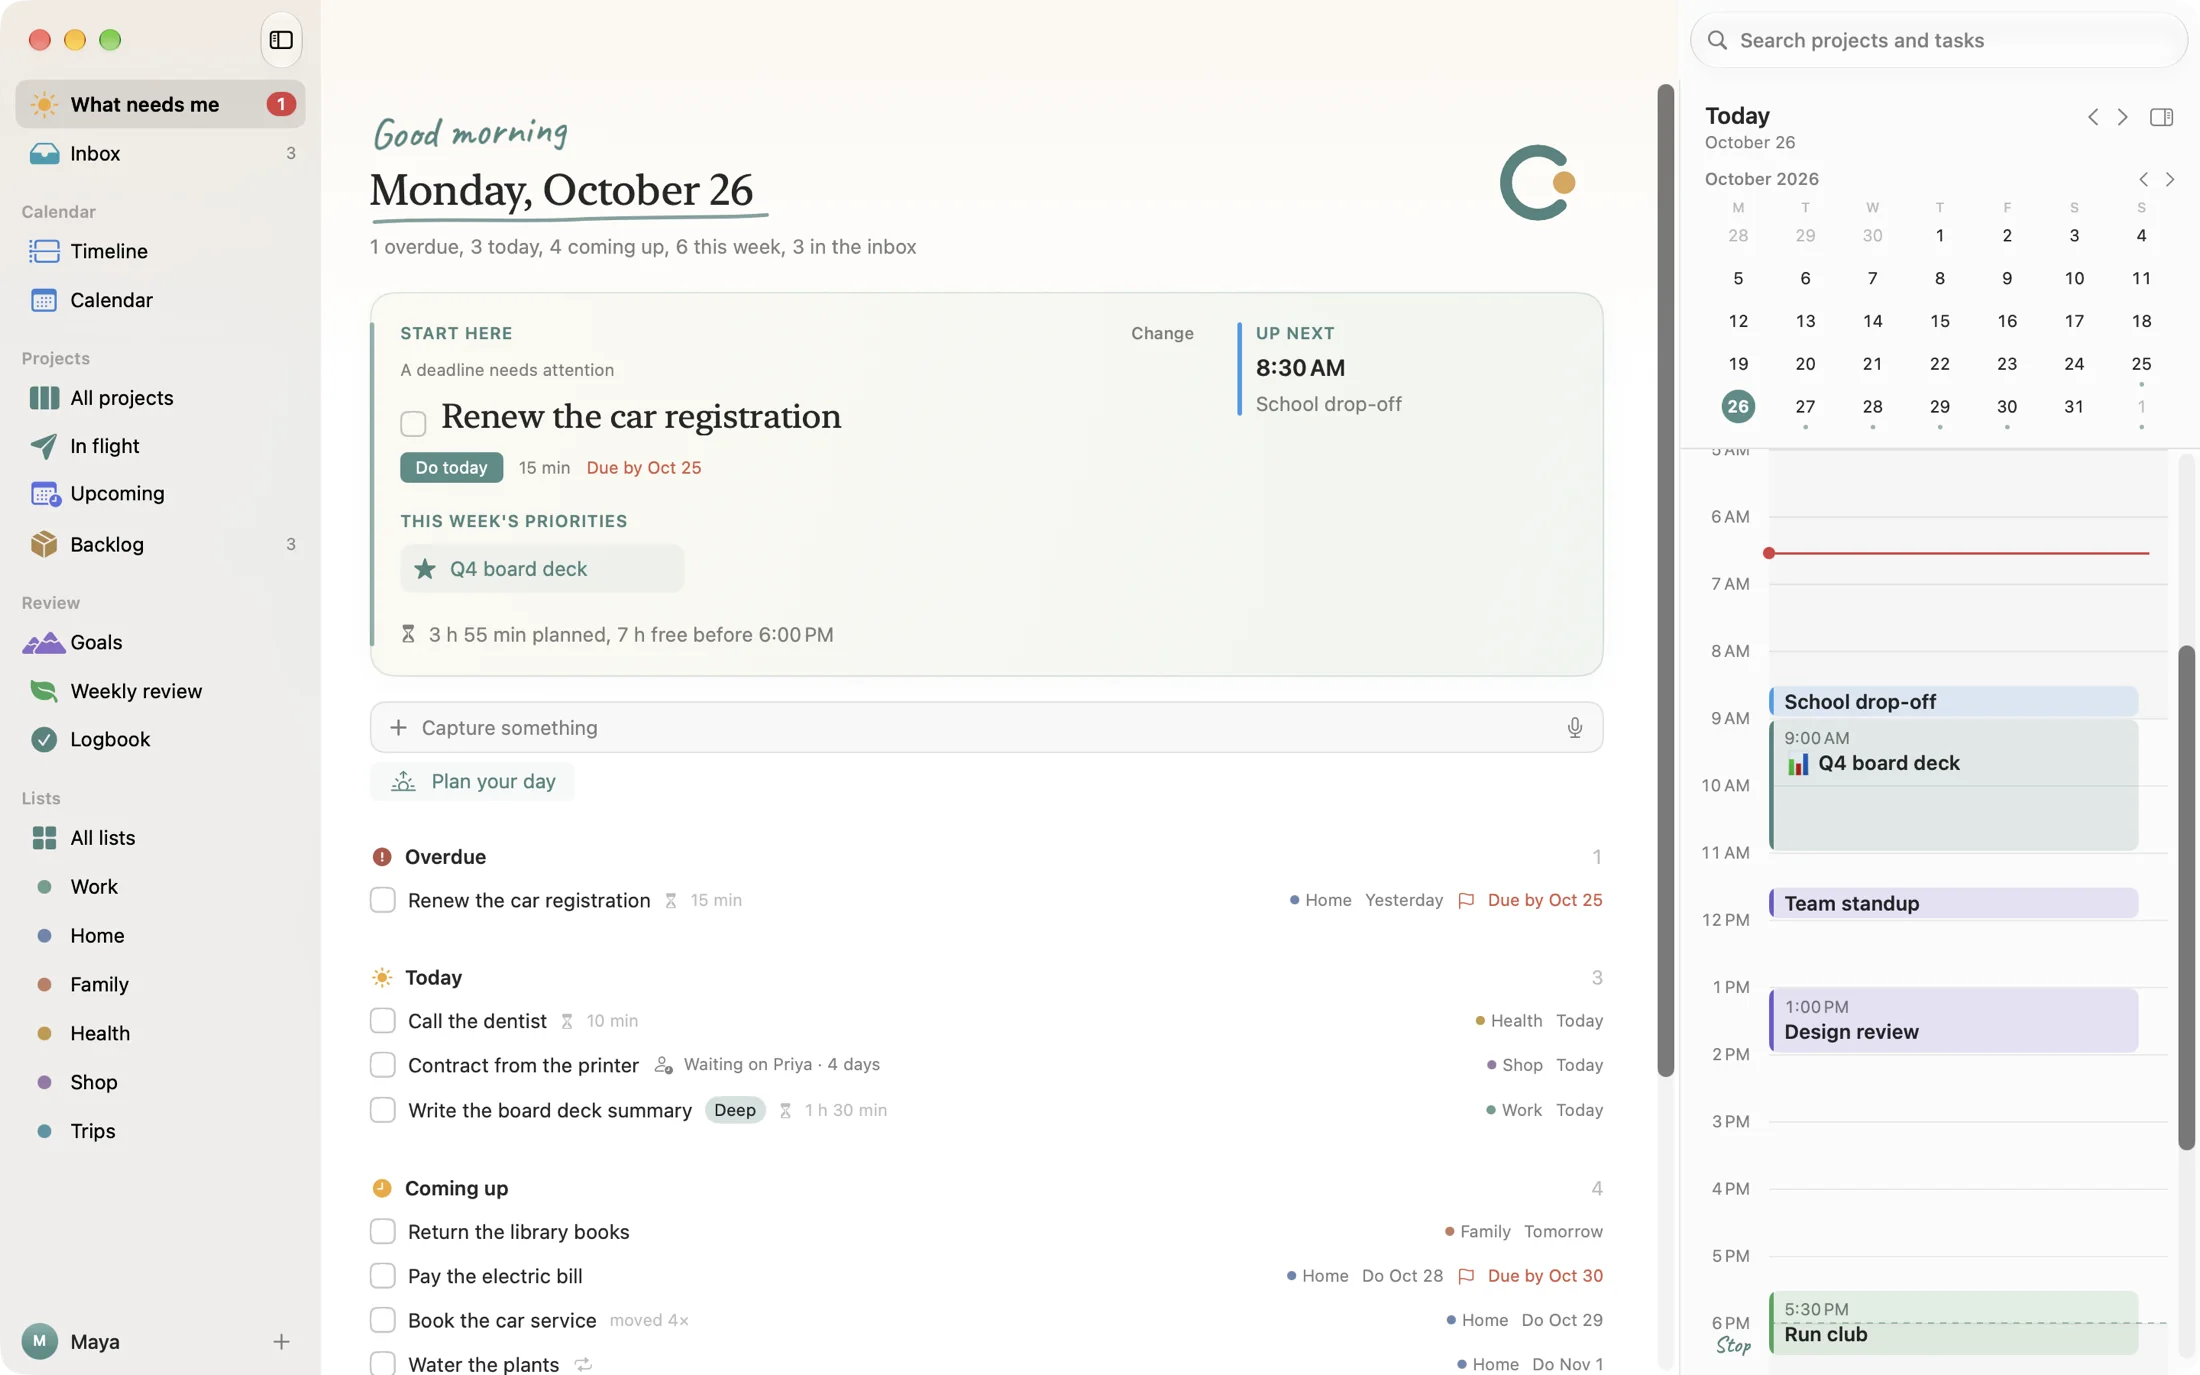Click the add plus icon beside Maya
Image resolution: width=2200 pixels, height=1375 pixels.
(281, 1341)
